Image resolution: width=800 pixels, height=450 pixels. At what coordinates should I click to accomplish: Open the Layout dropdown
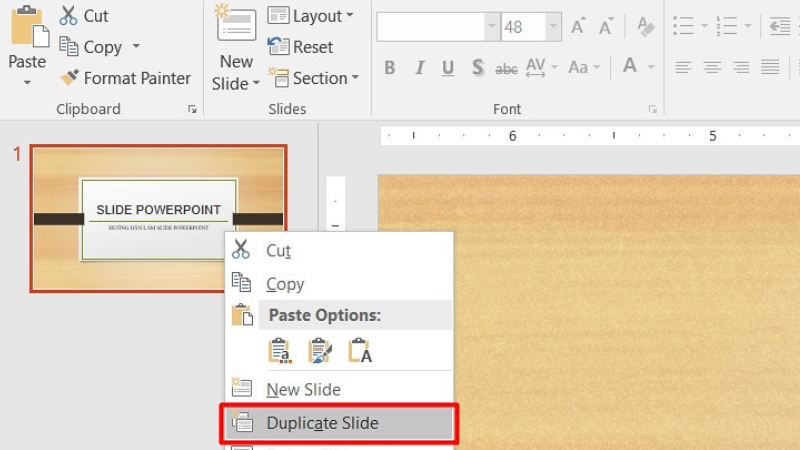point(310,16)
